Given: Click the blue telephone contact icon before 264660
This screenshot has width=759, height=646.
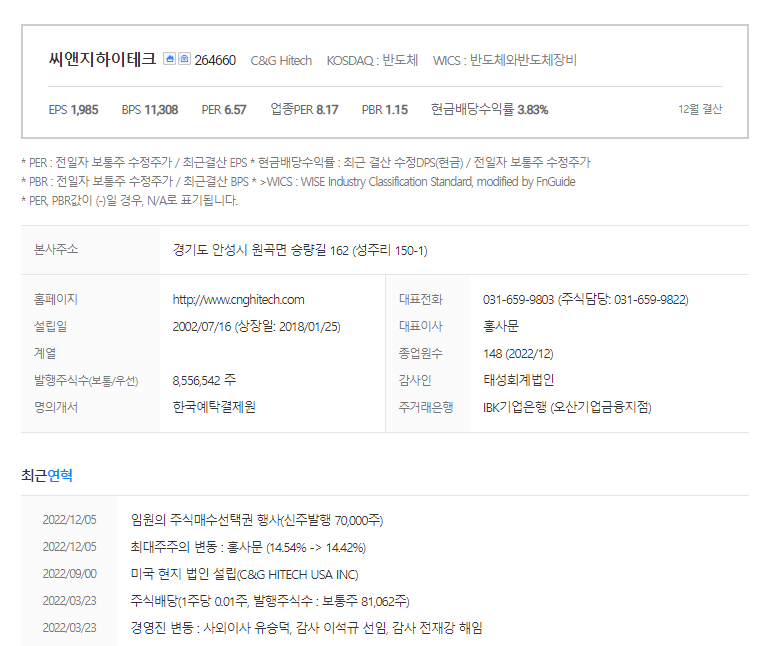Looking at the screenshot, I should [x=184, y=59].
